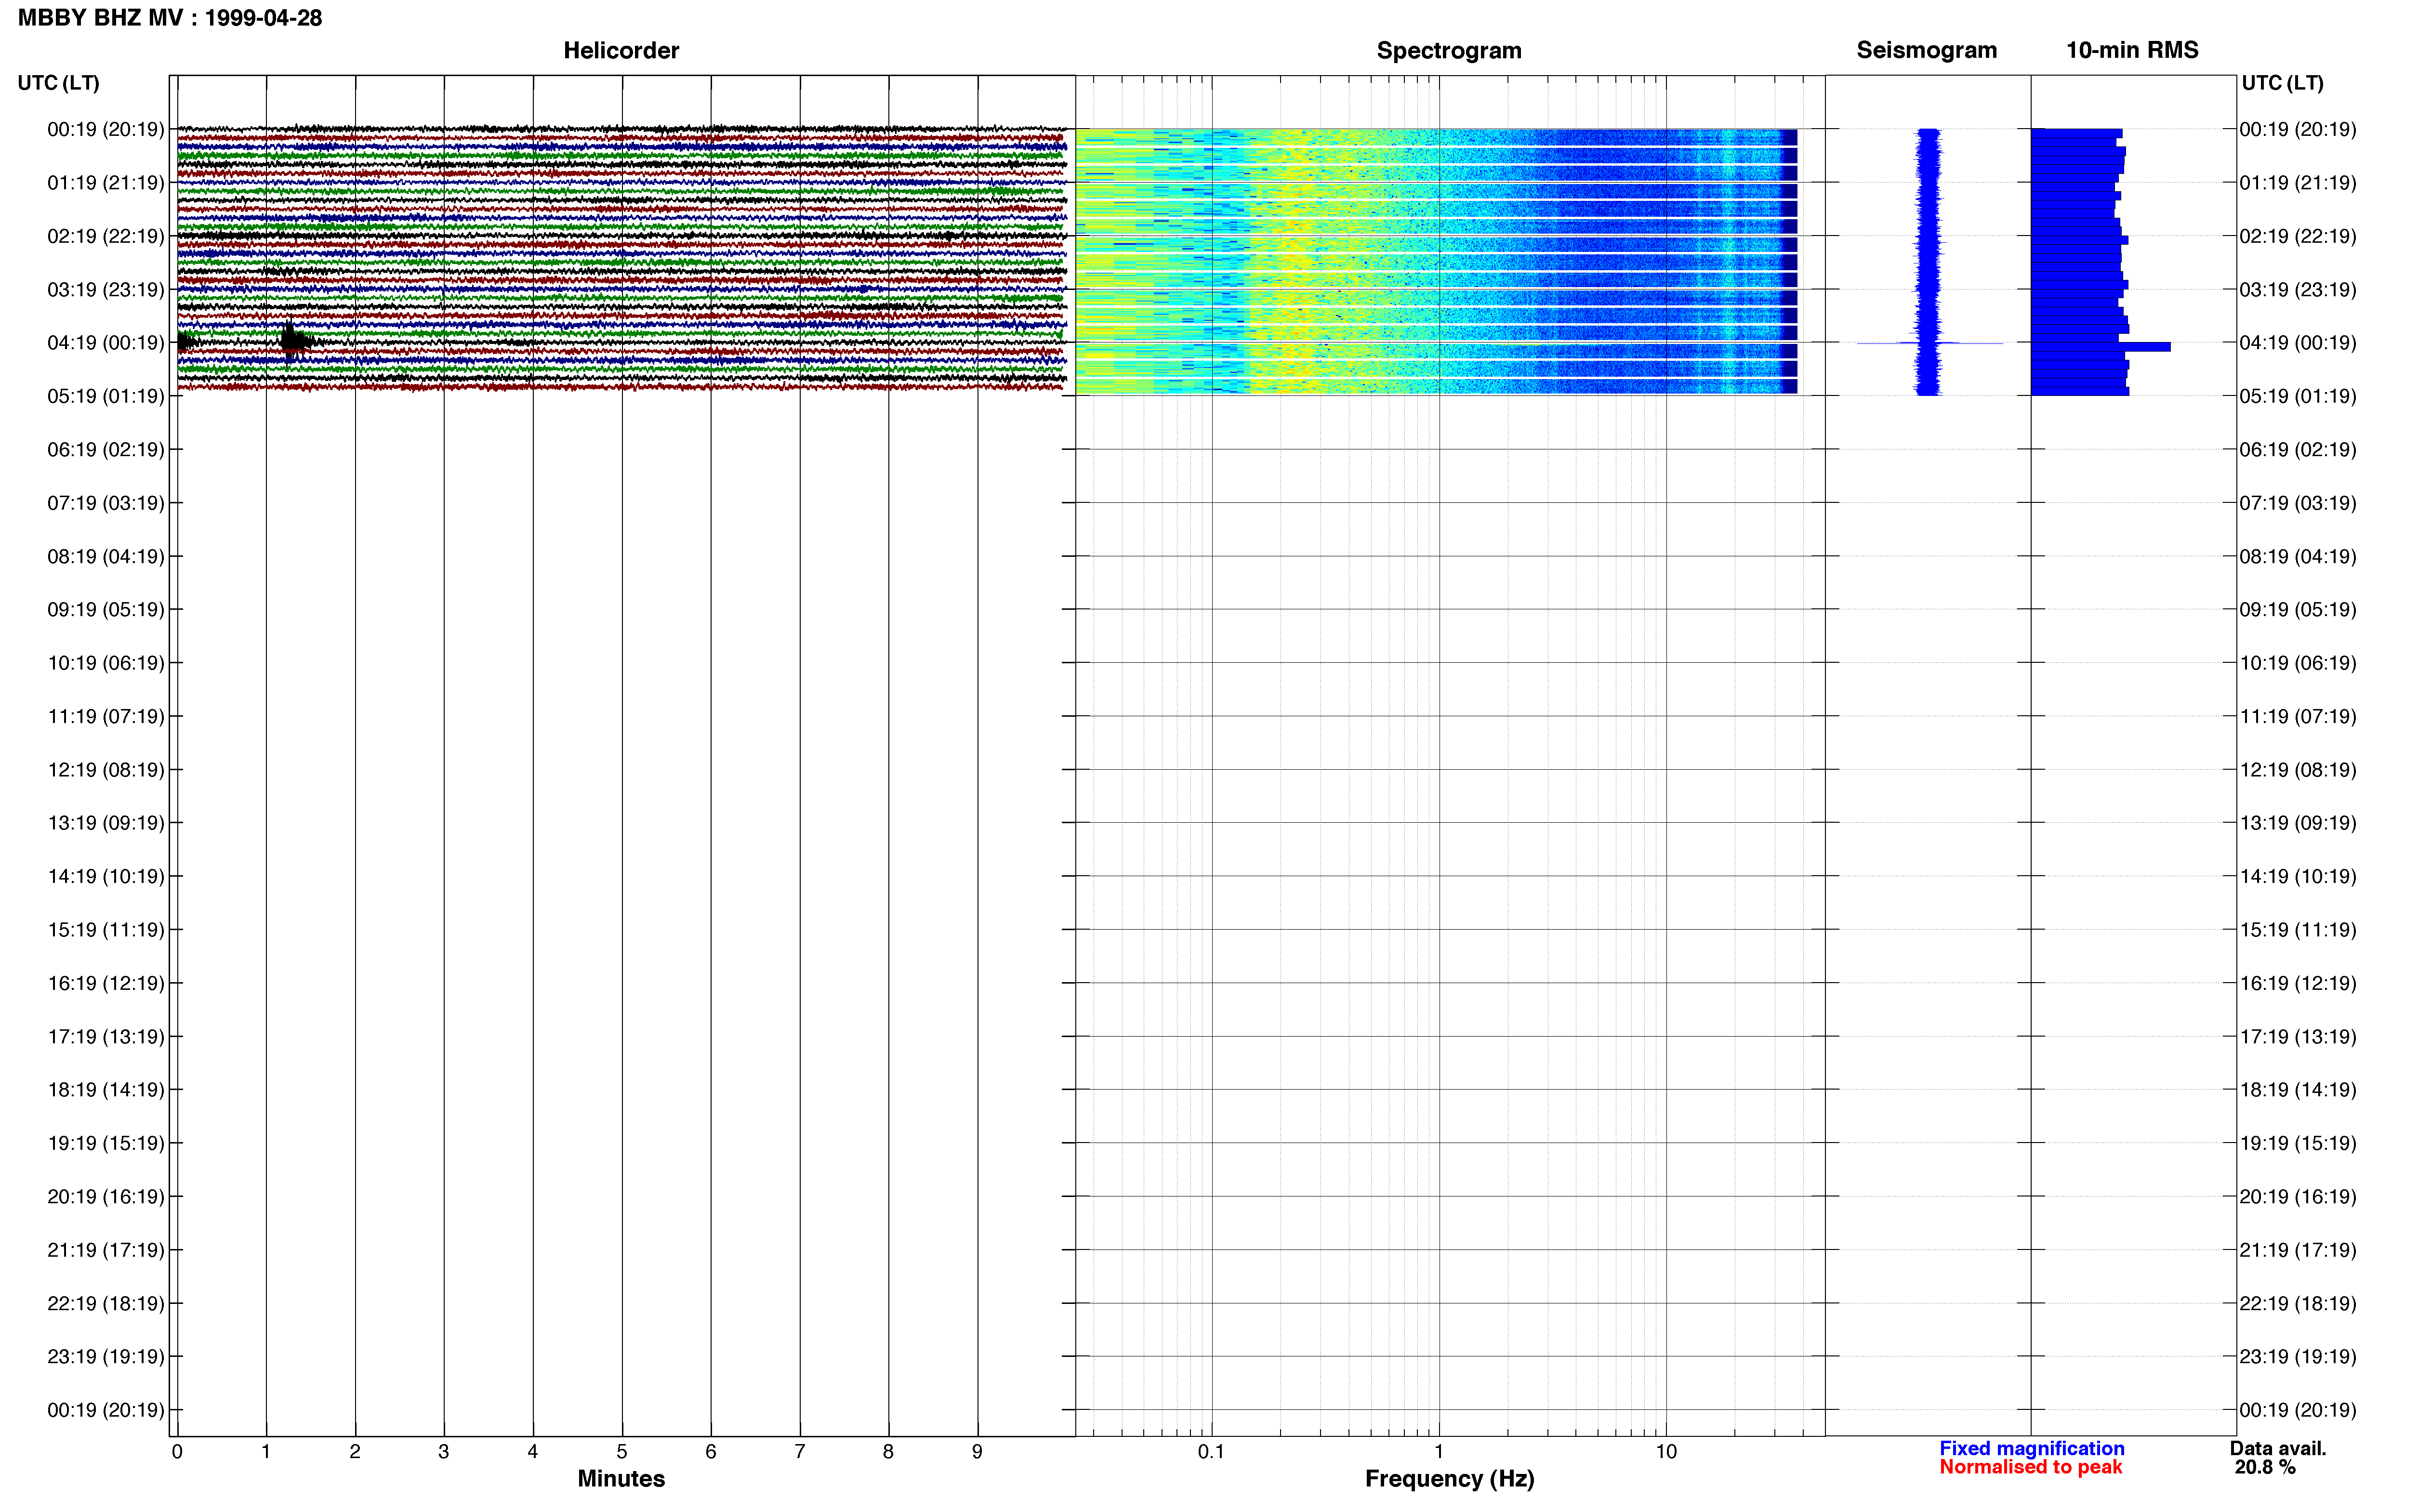The height and width of the screenshot is (1512, 2418).
Task: Click the left '02:19 (22:19)' time label
Action: click(106, 236)
